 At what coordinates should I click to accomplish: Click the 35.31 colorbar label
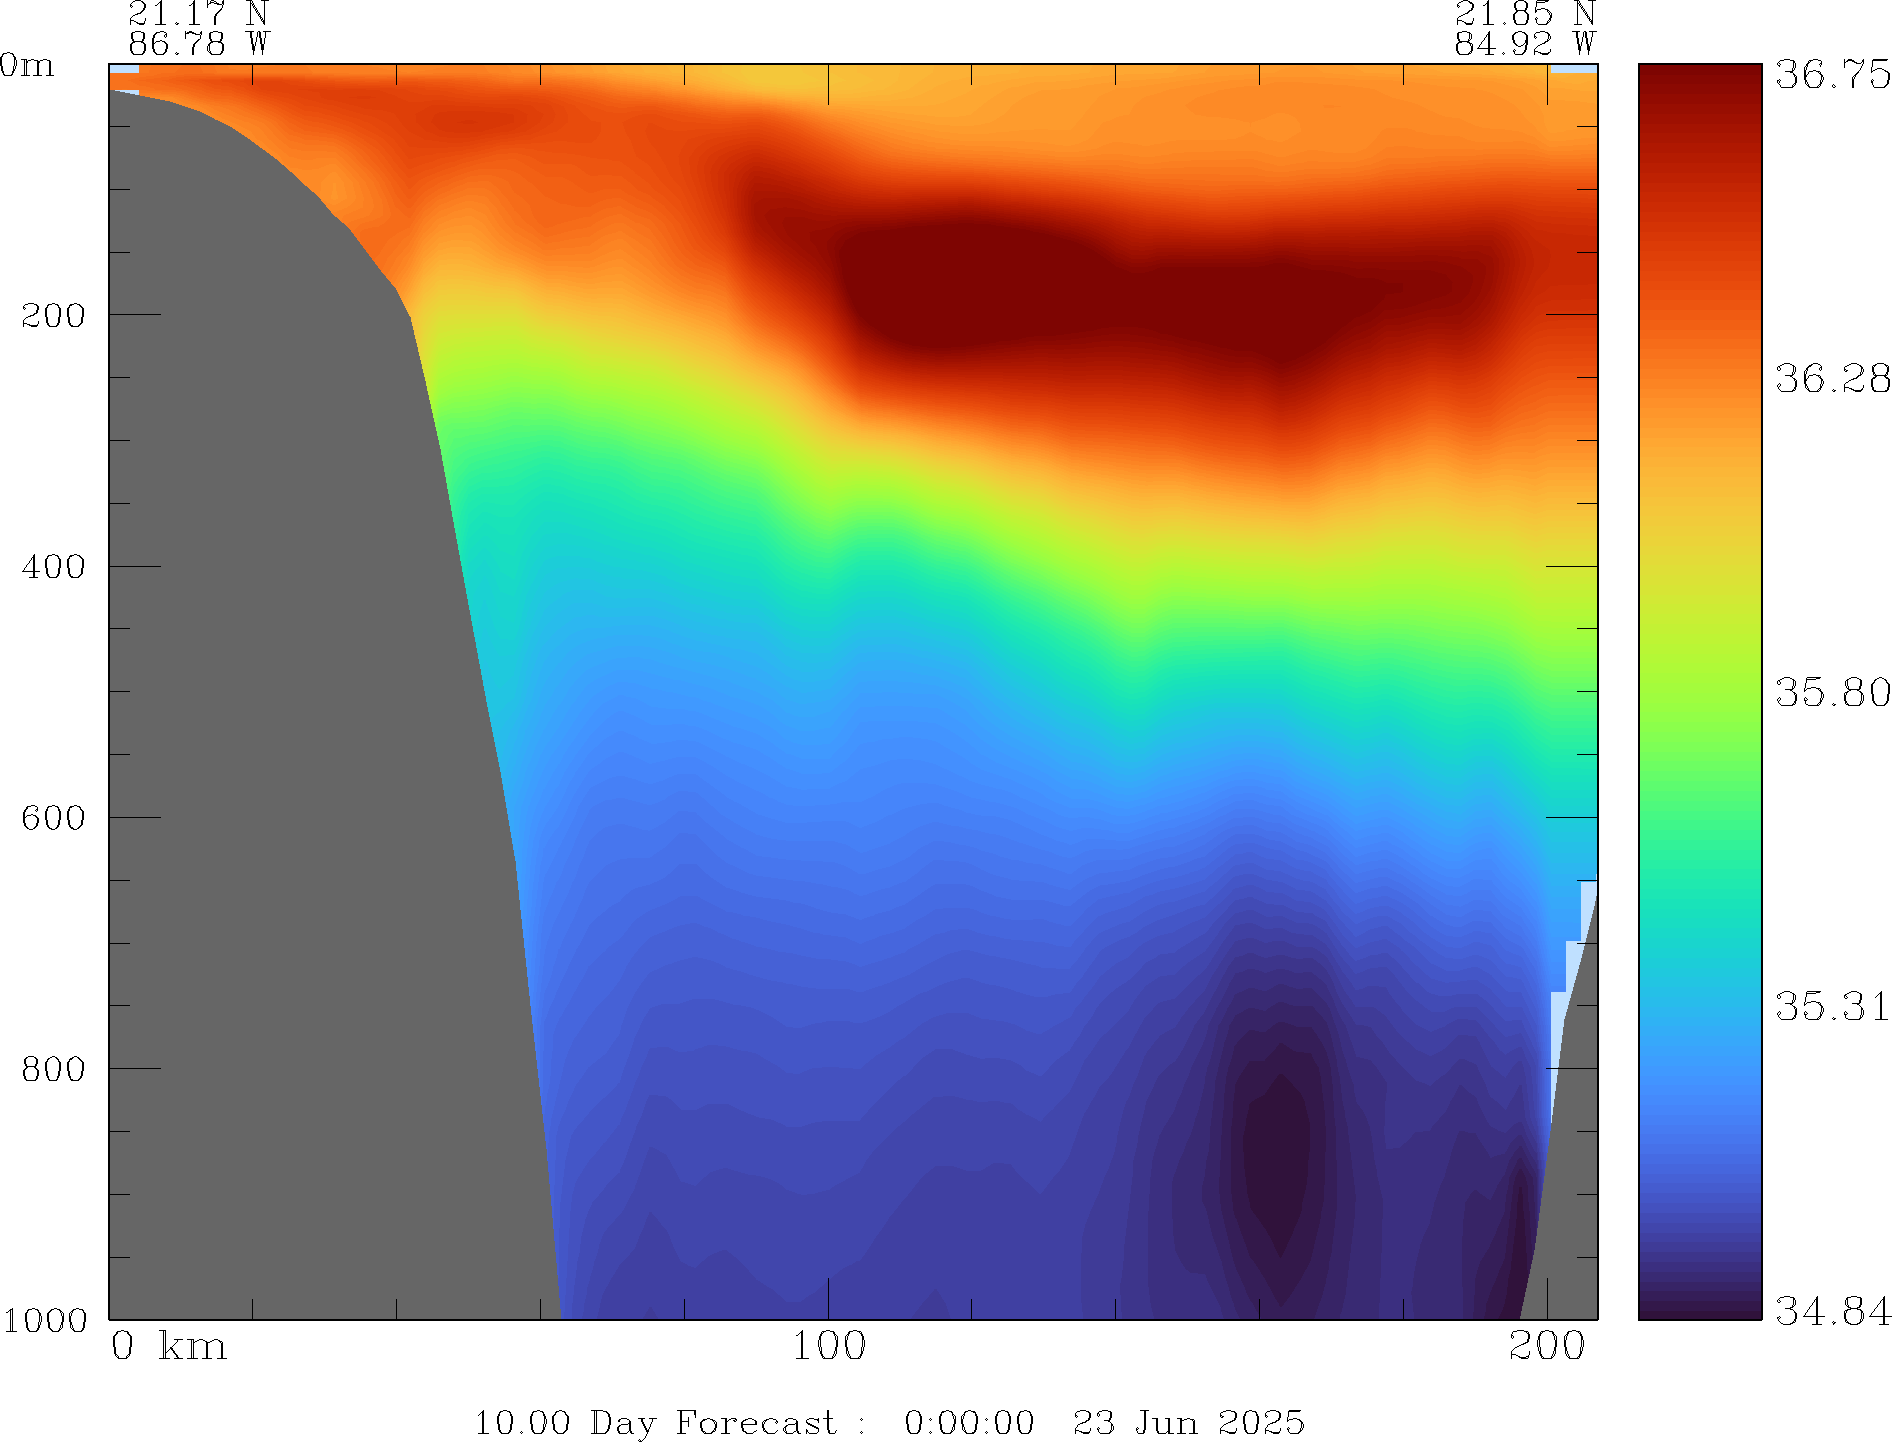pyautogui.click(x=1832, y=1006)
